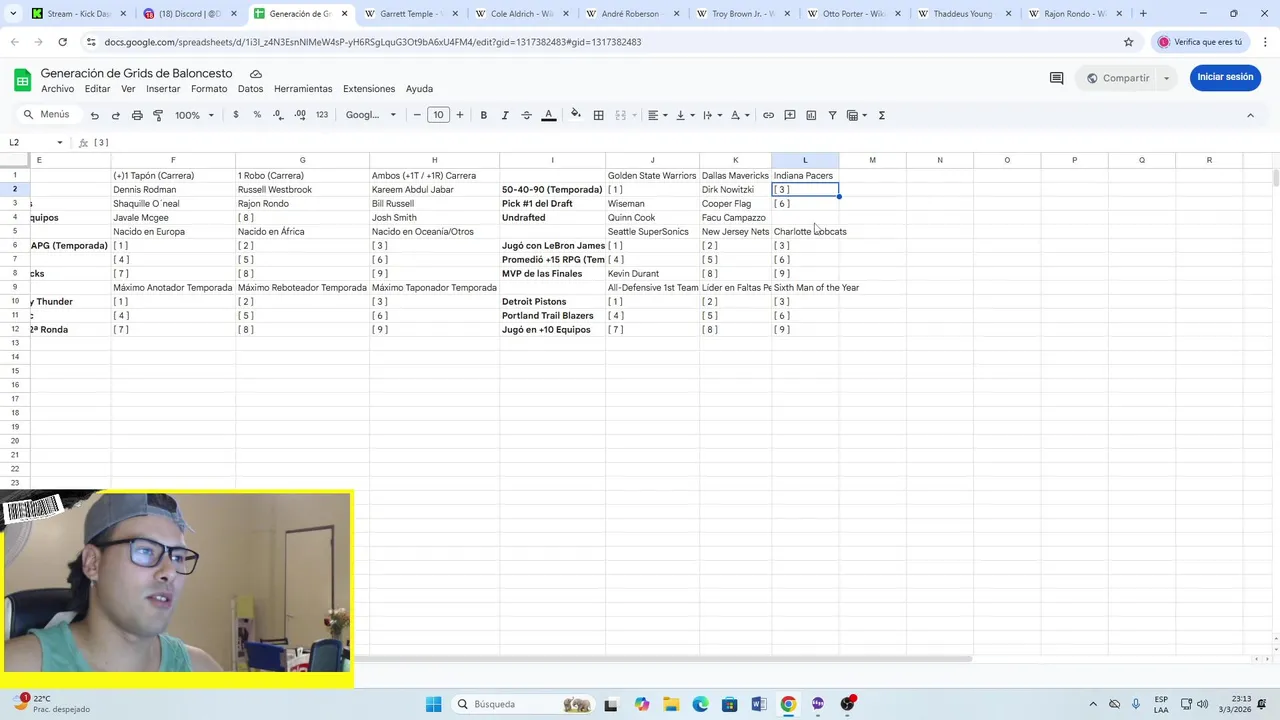
Task: Toggle bold formatting
Action: click(484, 115)
